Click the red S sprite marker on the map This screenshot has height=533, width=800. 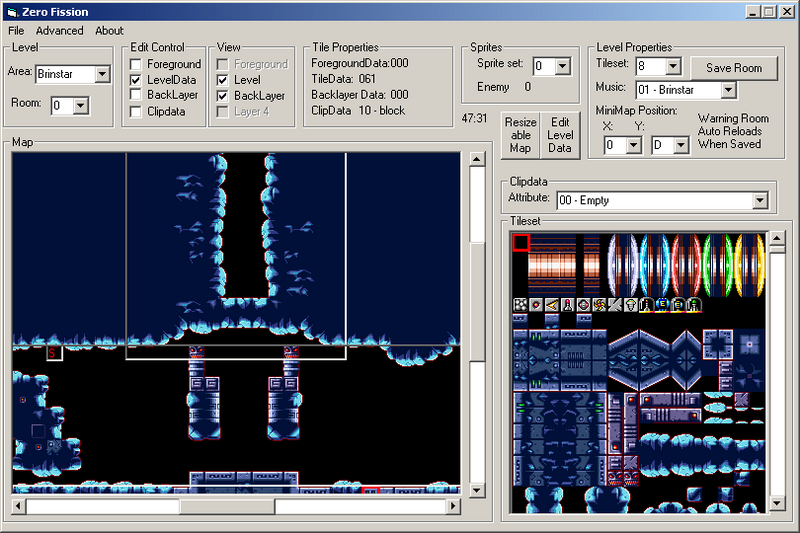coord(54,353)
